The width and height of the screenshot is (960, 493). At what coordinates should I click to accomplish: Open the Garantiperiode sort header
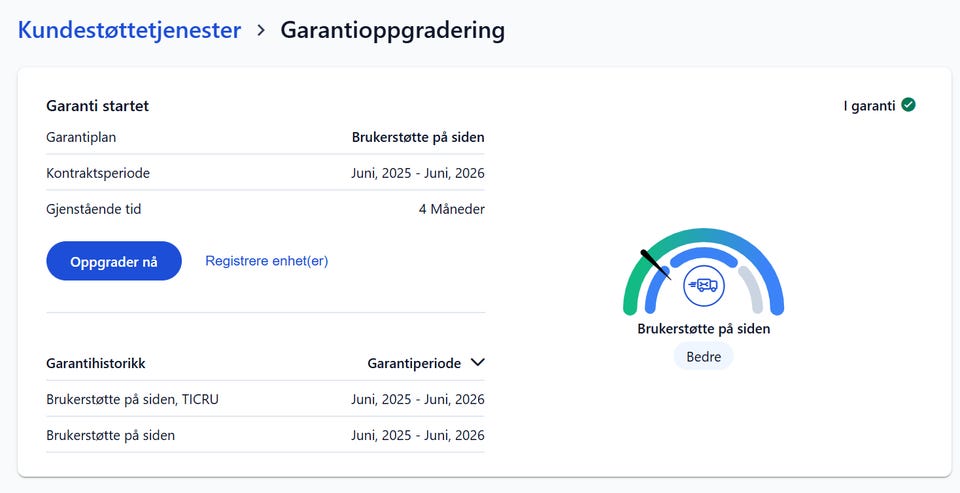414,363
